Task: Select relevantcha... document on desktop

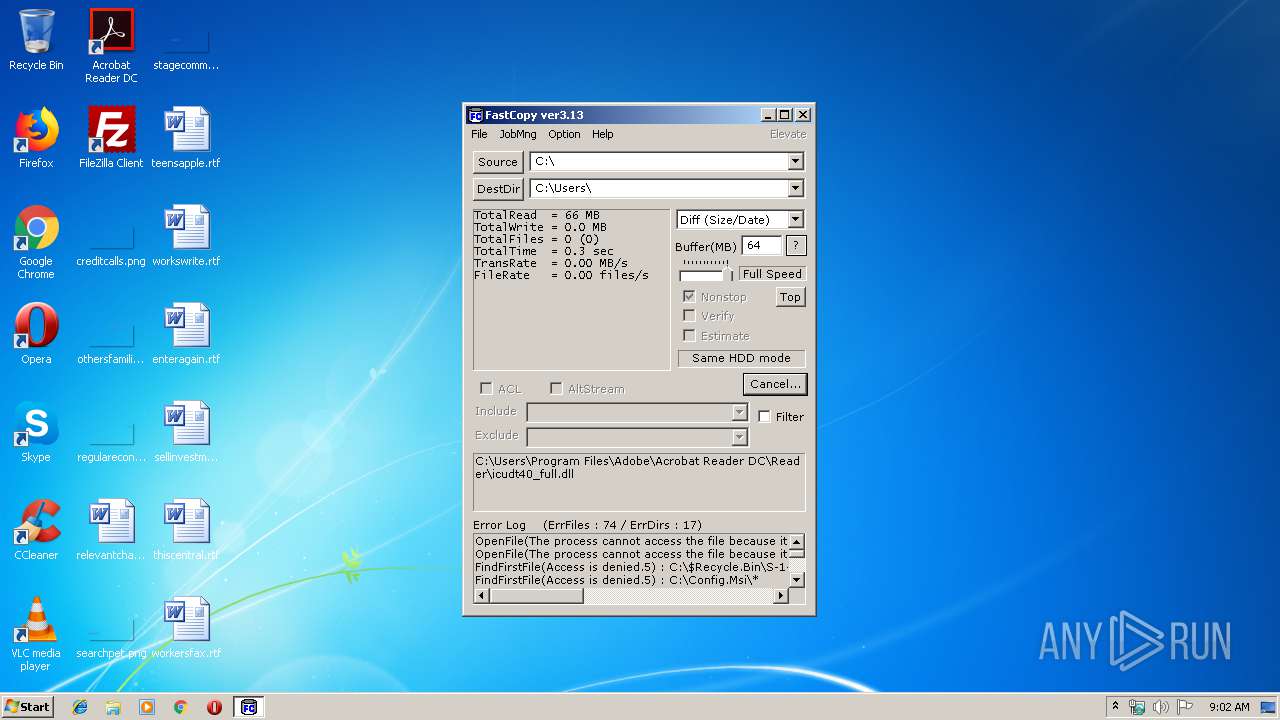Action: pos(111,530)
